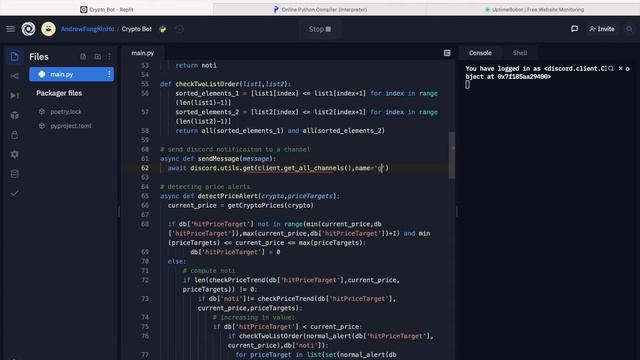Screen dimensions: 640x360
Task: Switch to the Online Python Compiler browser tab
Action: tap(320, 9)
